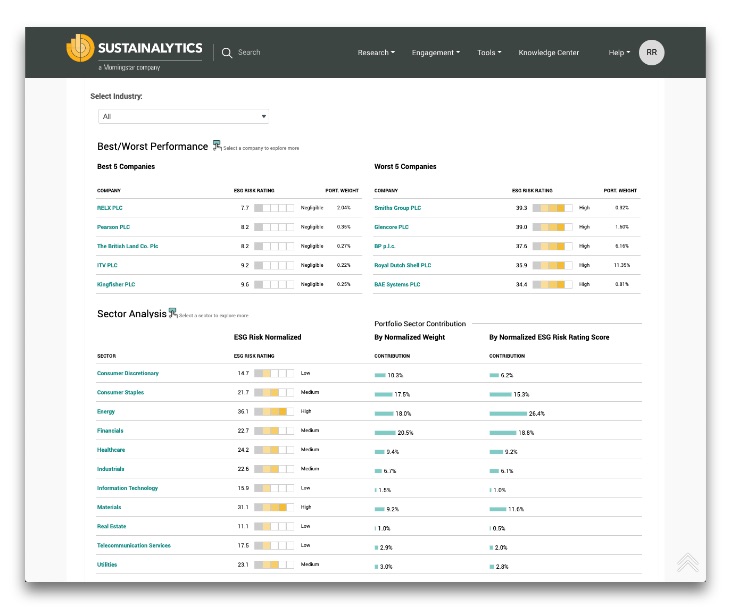Select the Information Technology sector
Screen dimensions: 730x612
pyautogui.click(x=128, y=488)
